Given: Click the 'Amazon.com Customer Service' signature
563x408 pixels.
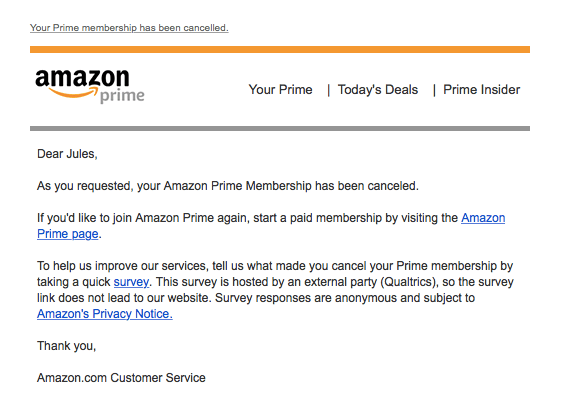Looking at the screenshot, I should 121,378.
